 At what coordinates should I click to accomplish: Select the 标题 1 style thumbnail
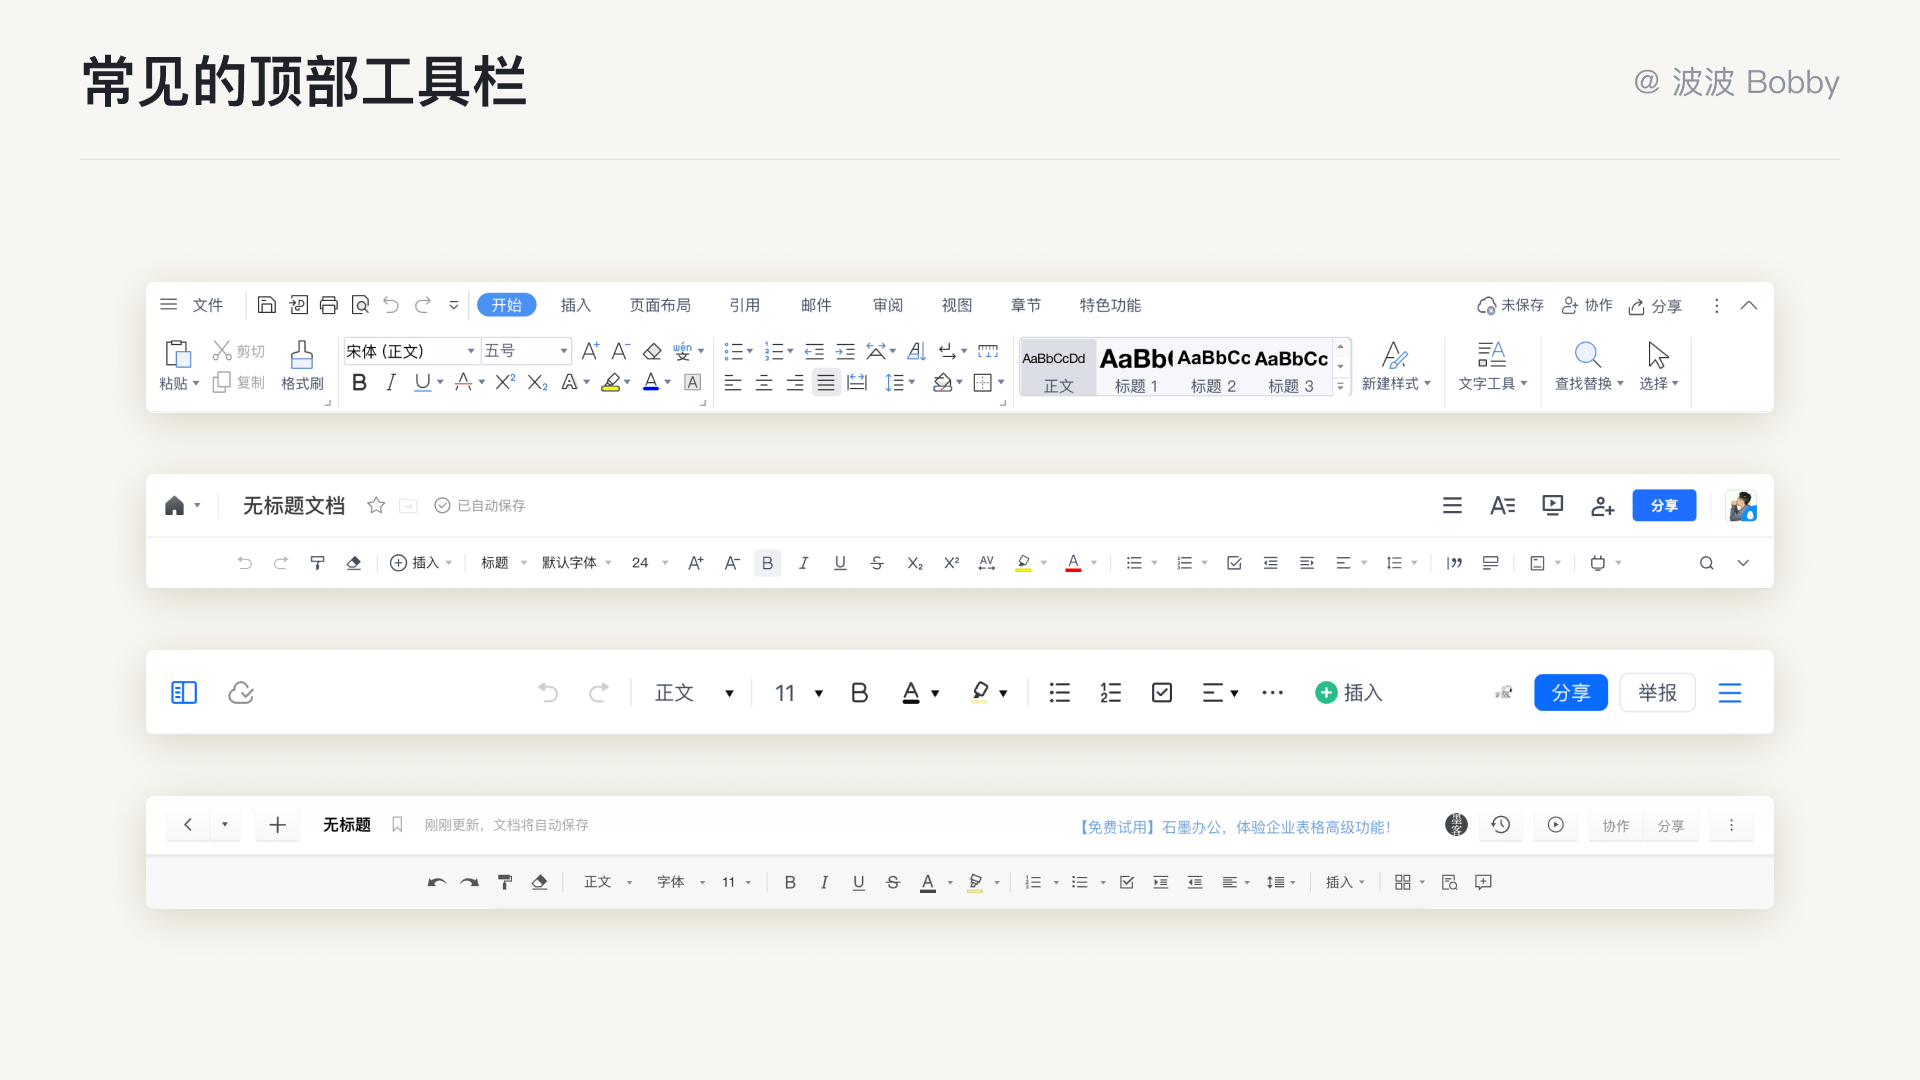pyautogui.click(x=1136, y=368)
